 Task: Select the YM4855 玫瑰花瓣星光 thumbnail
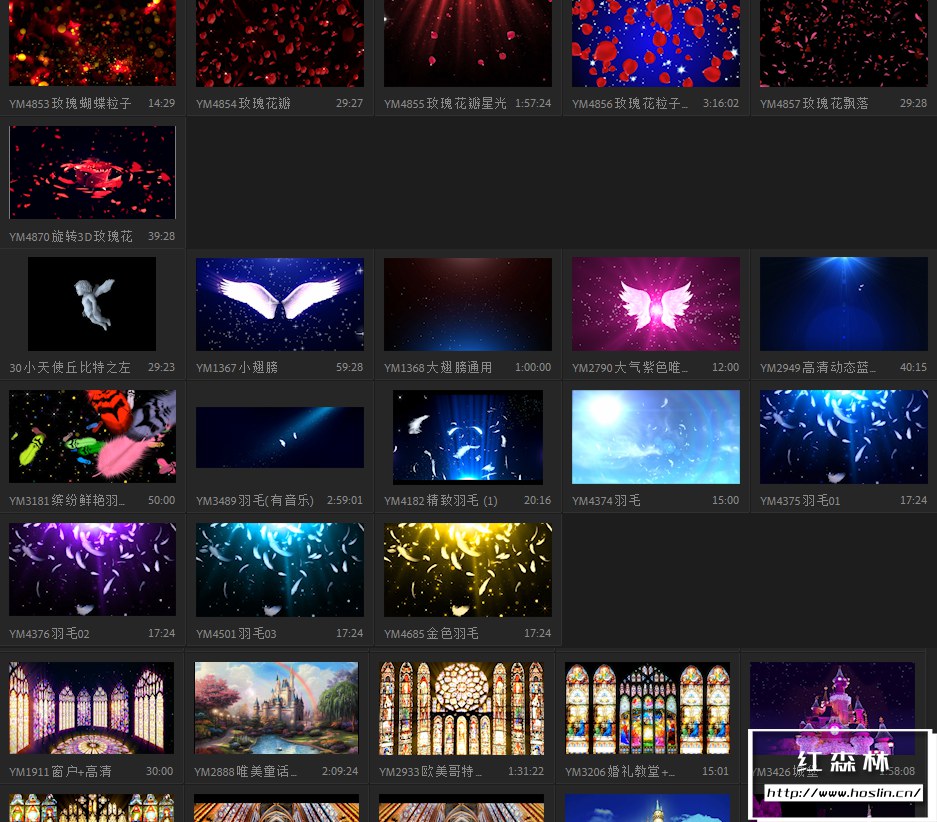pyautogui.click(x=468, y=43)
